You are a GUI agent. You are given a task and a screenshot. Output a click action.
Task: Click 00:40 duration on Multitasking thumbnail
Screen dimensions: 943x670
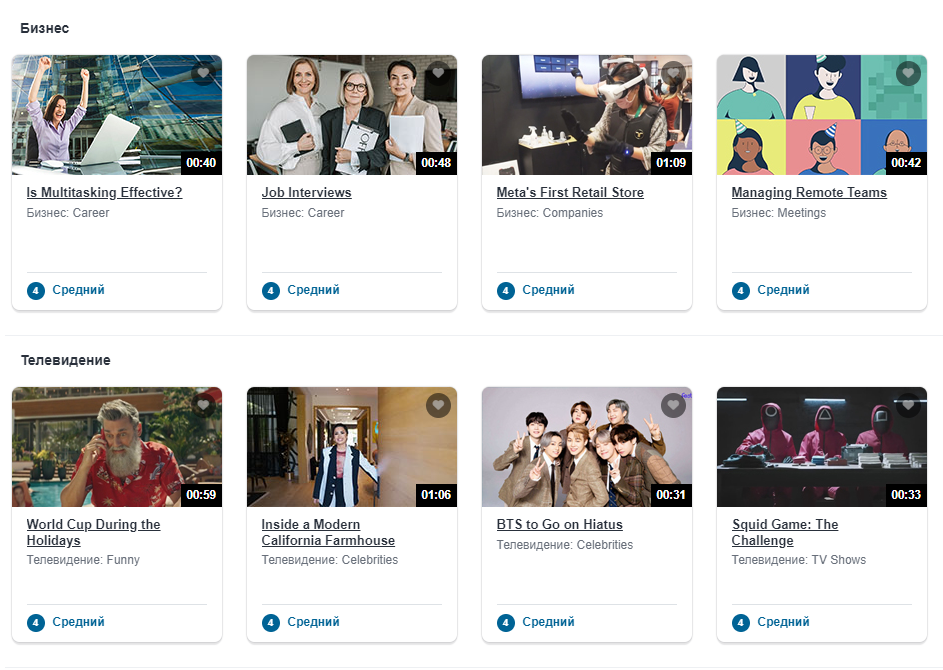pos(201,163)
